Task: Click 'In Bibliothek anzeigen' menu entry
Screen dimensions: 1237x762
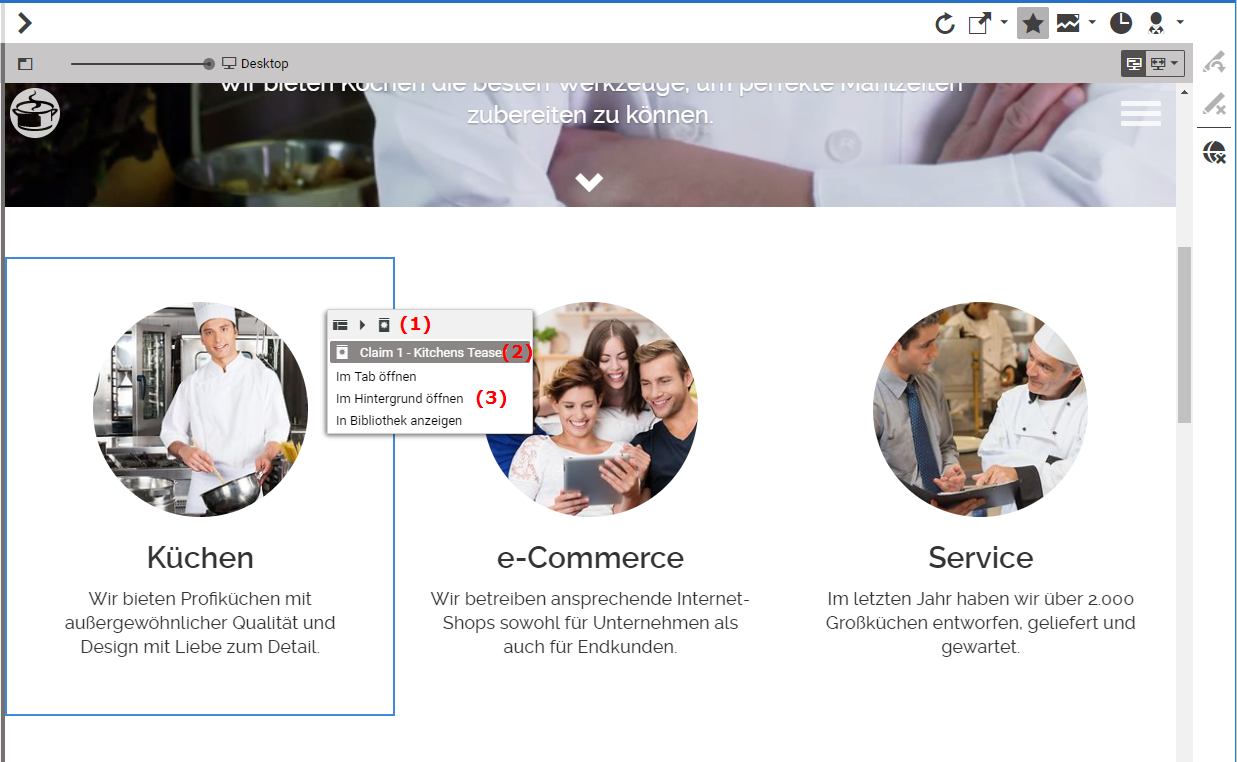Action: point(399,421)
